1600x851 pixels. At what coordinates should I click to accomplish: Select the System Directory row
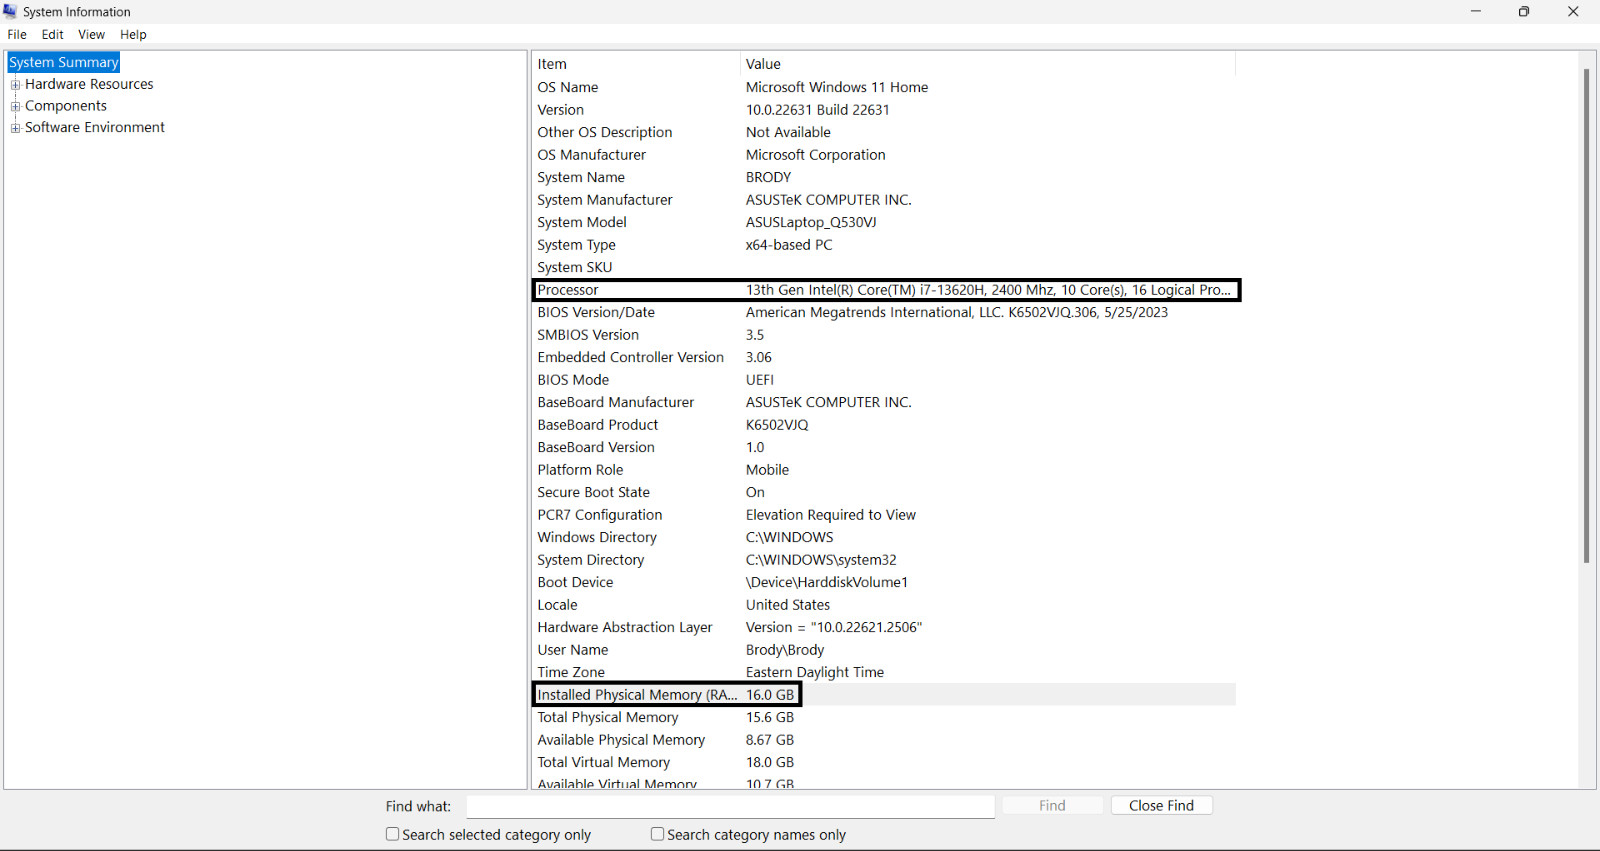click(885, 560)
